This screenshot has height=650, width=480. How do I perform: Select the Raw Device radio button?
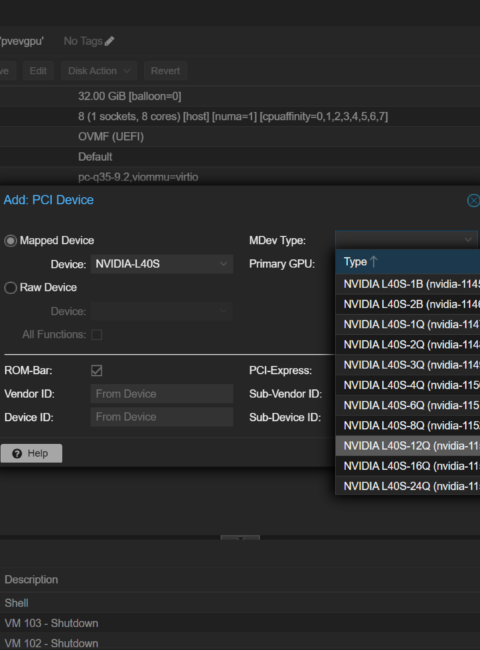click(10, 288)
